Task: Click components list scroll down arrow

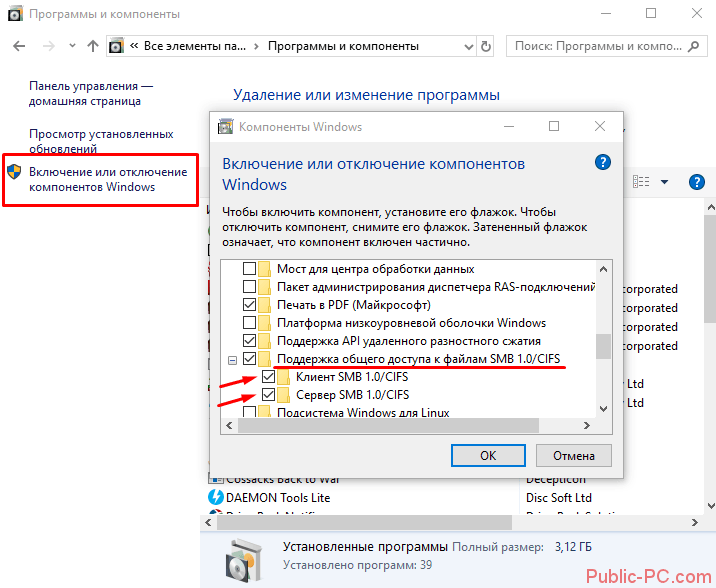Action: (x=603, y=409)
